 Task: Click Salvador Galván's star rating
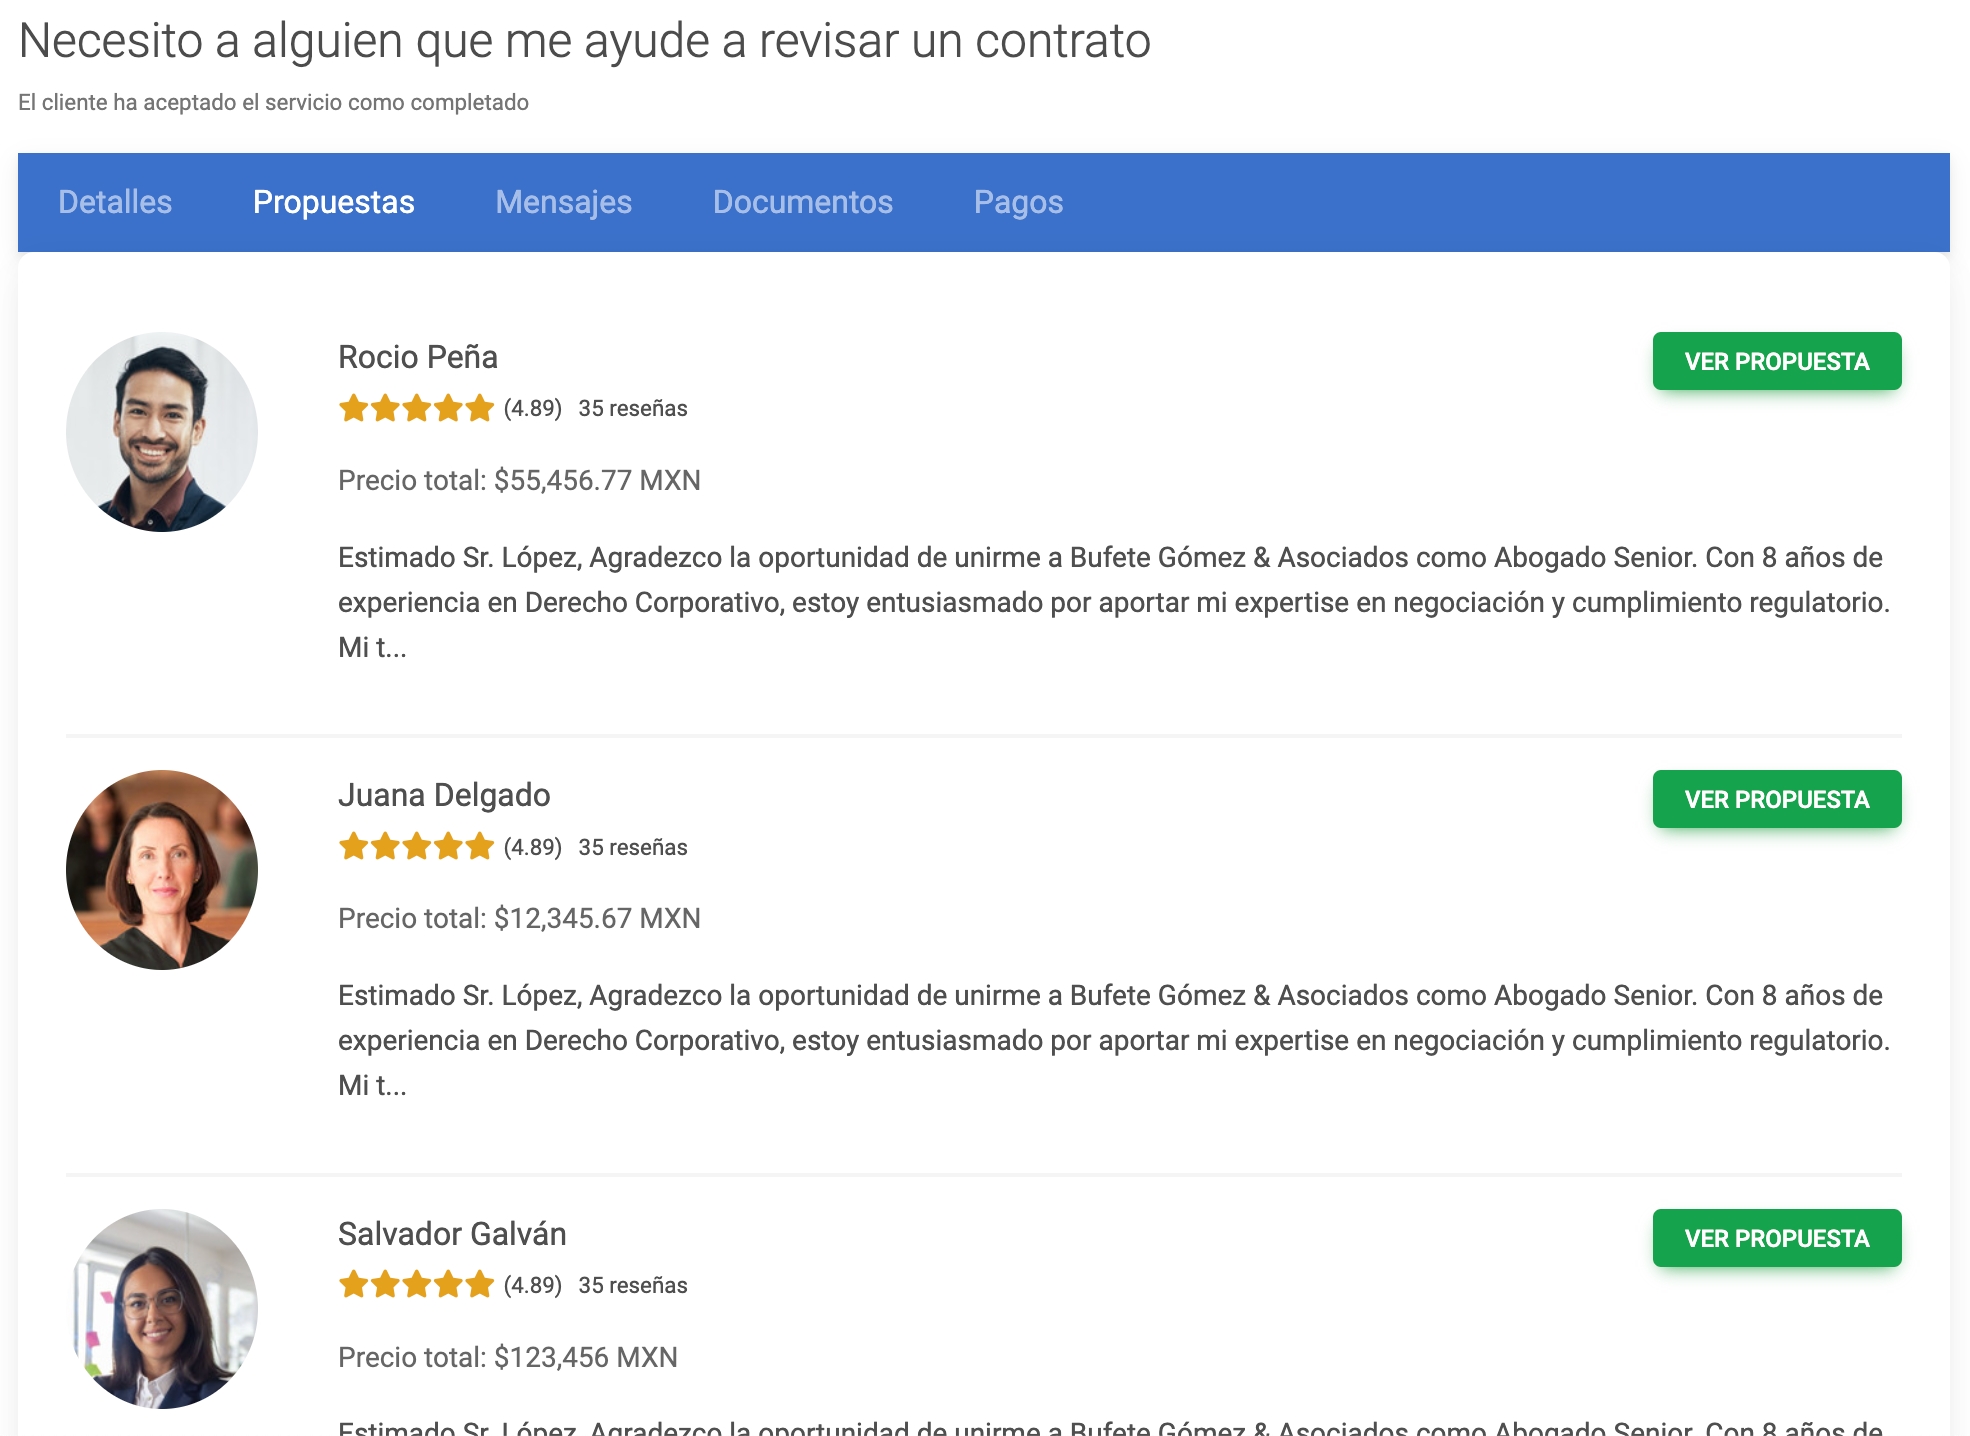[416, 1285]
